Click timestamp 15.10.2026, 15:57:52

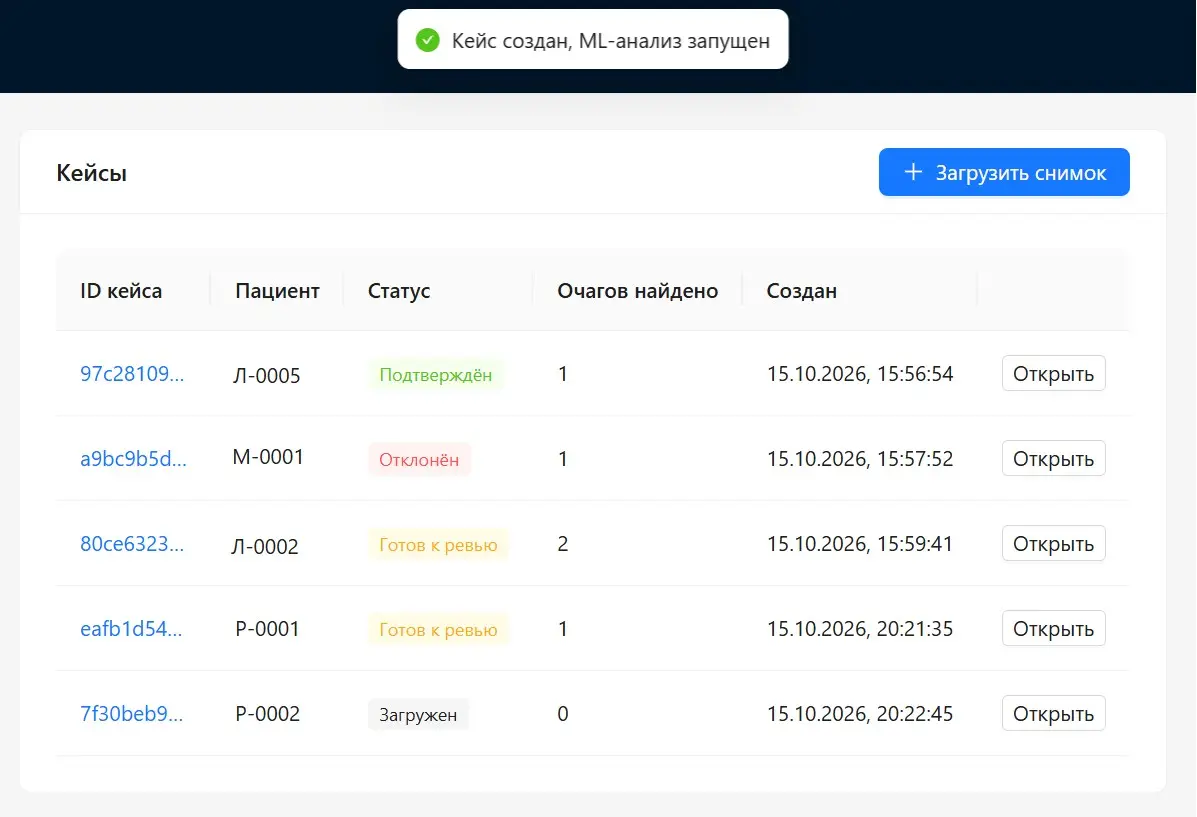coord(860,458)
